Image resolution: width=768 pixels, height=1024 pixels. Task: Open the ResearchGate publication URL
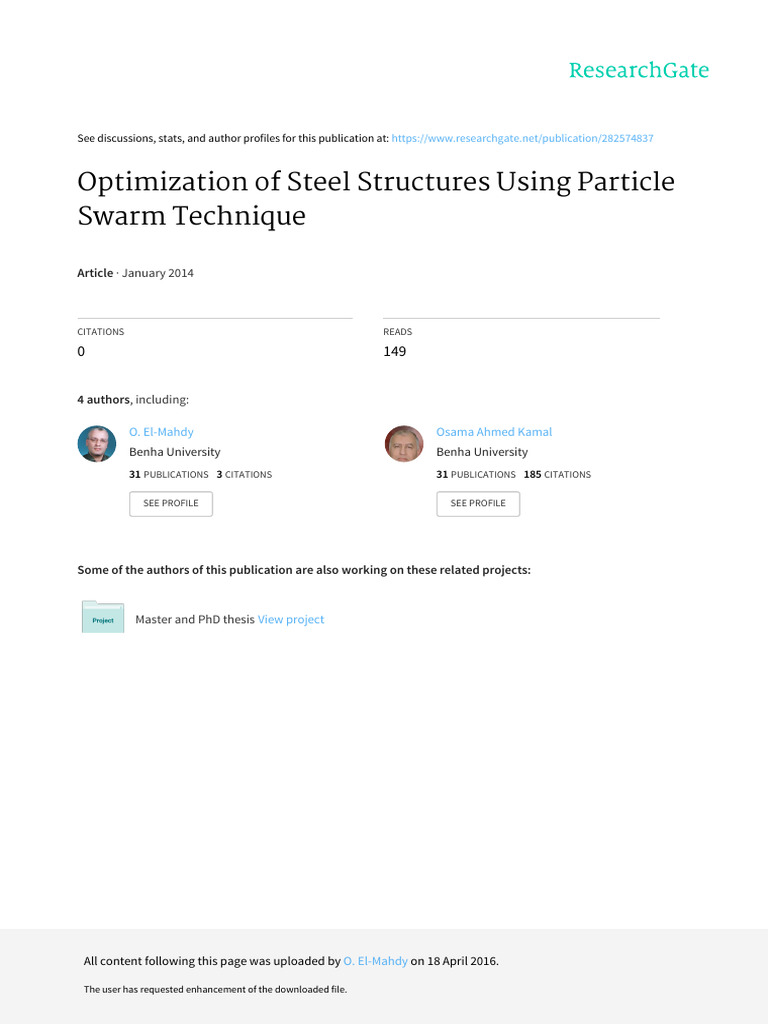click(523, 138)
